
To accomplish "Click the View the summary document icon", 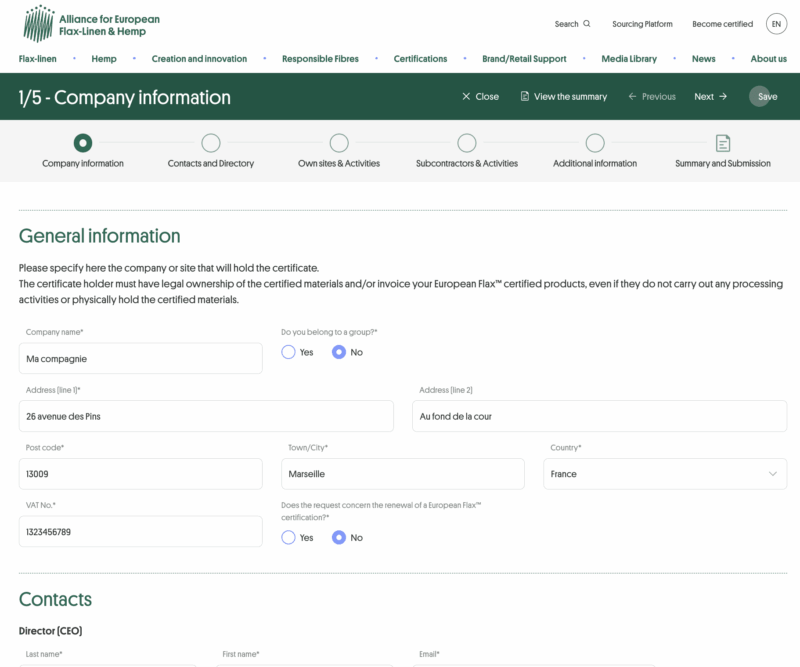I will tap(525, 97).
